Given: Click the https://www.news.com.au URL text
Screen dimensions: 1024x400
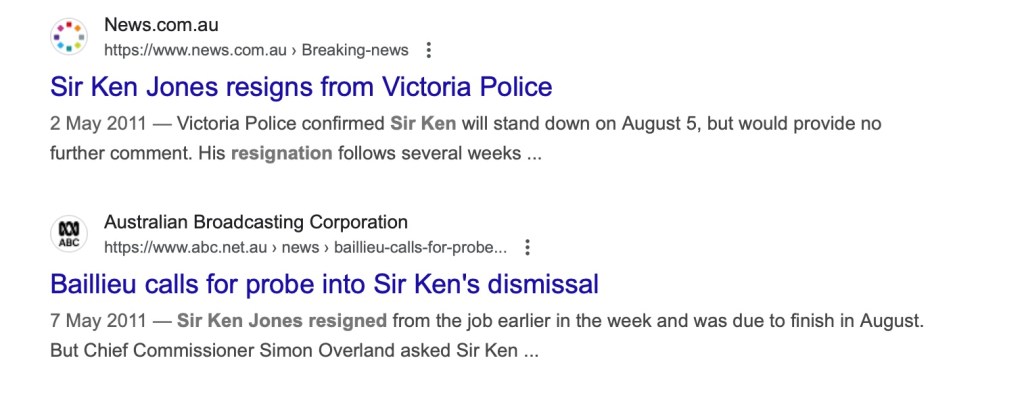Looking at the screenshot, I should click(195, 49).
